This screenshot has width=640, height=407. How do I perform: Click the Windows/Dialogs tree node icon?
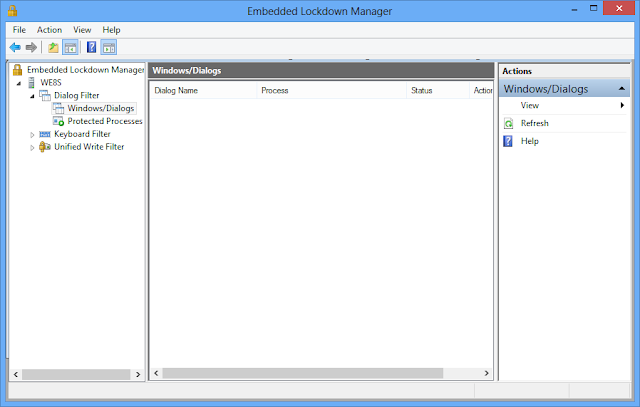(x=58, y=108)
